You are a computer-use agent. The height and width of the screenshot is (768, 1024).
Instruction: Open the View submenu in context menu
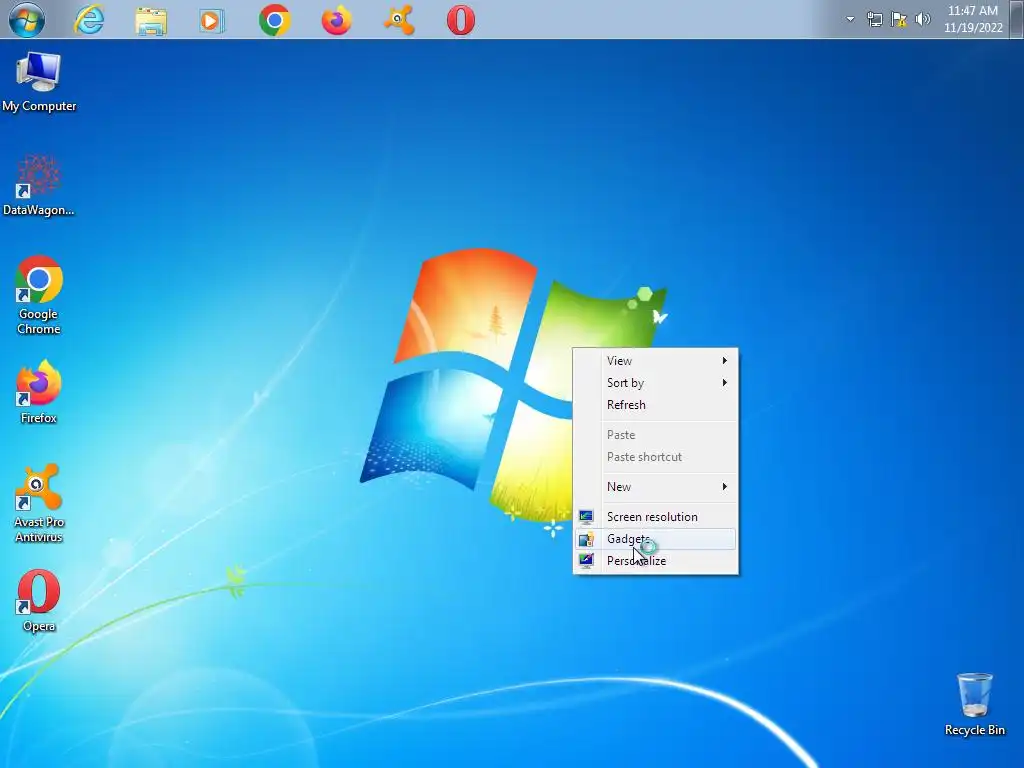[656, 360]
